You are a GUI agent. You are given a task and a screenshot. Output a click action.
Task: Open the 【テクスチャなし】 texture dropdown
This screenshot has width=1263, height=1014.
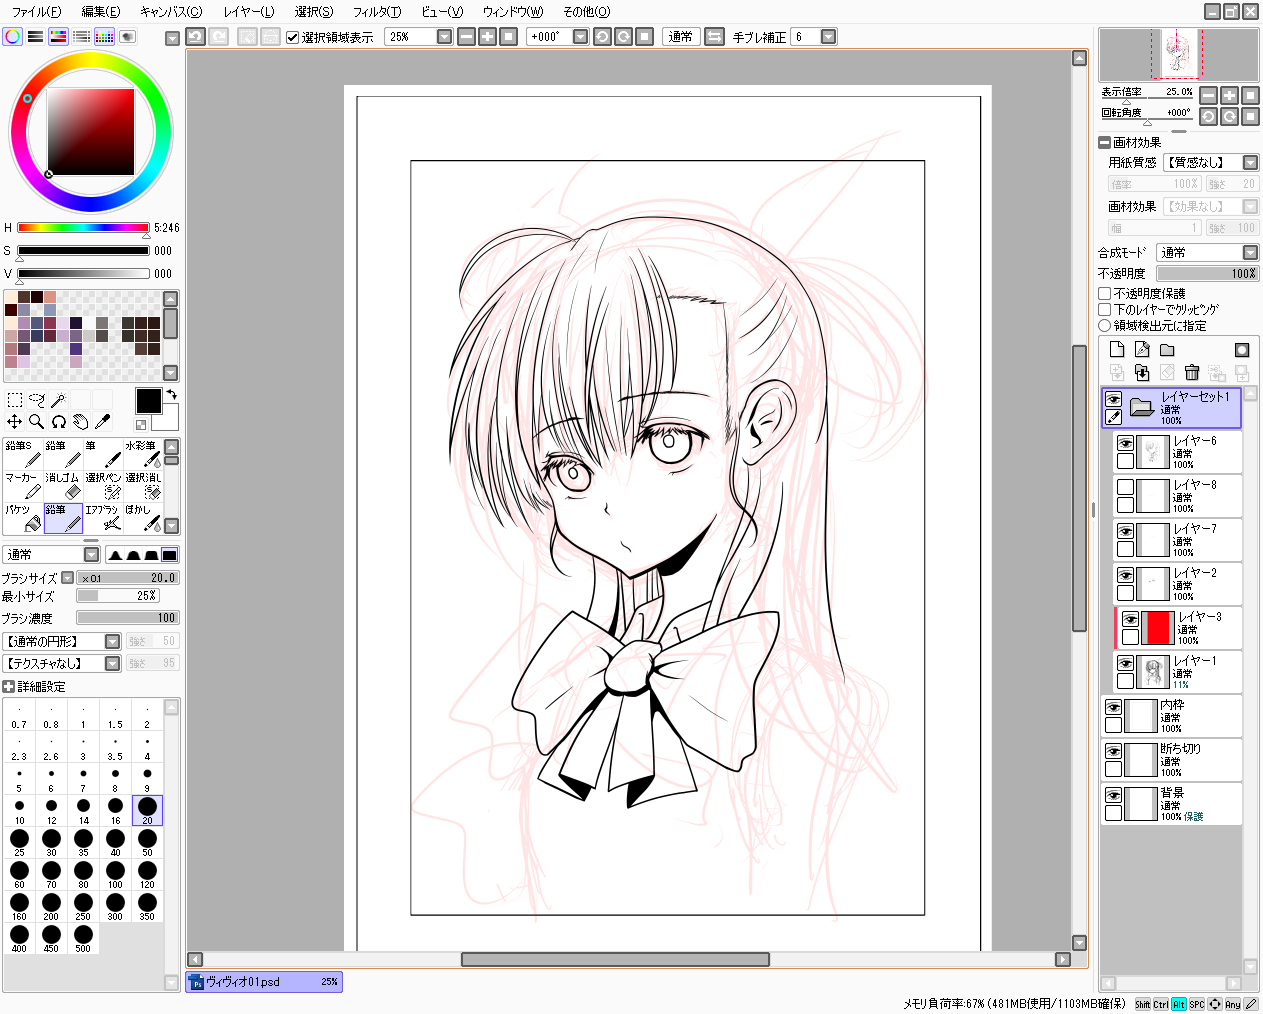[112, 663]
